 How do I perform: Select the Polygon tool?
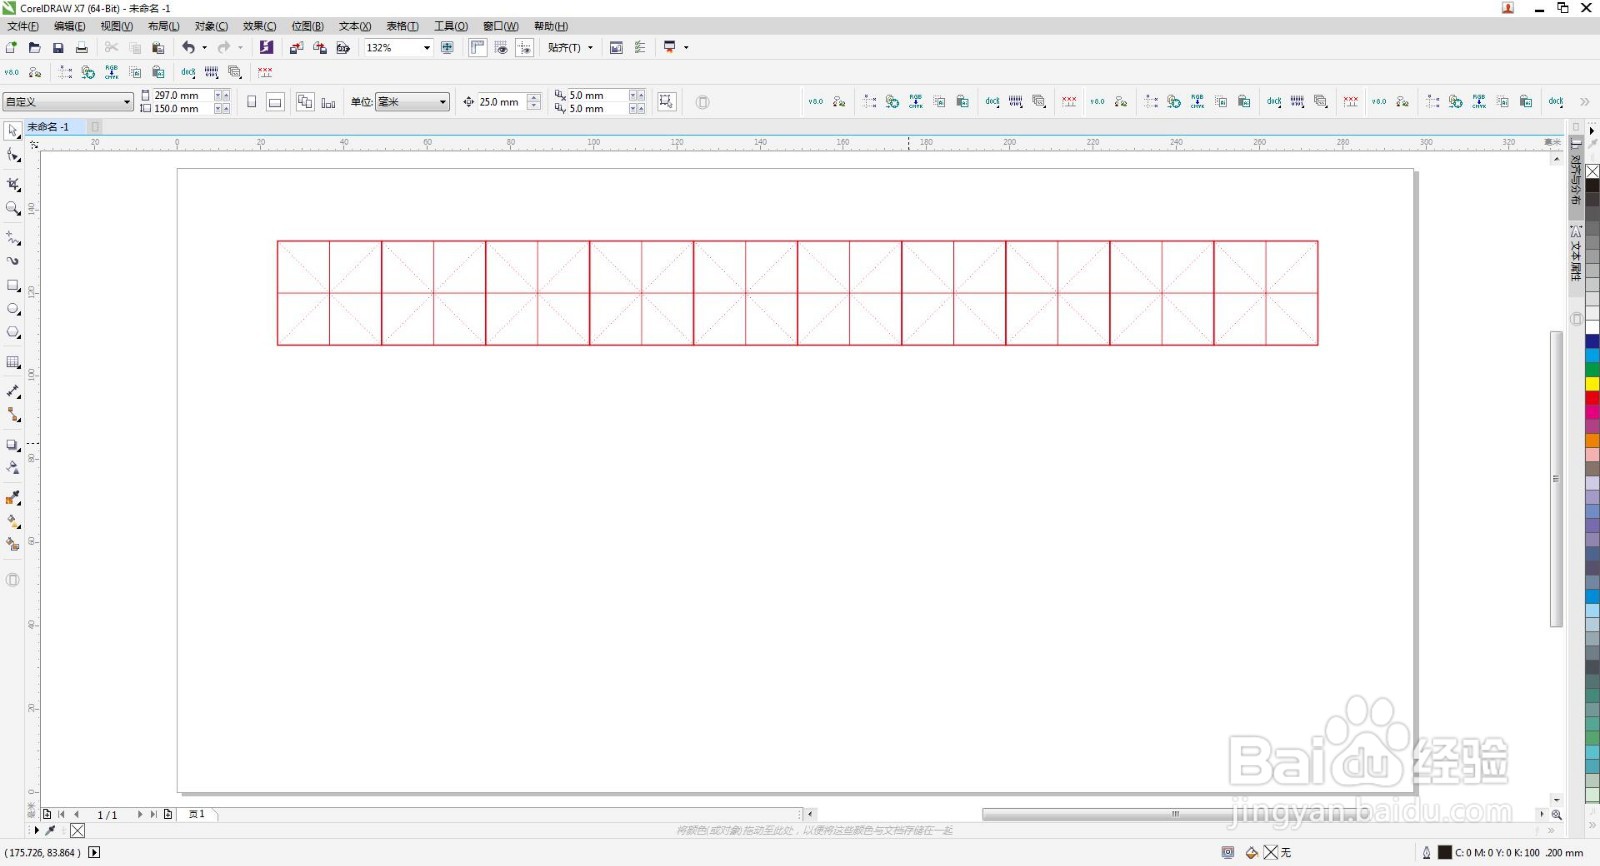click(12, 332)
